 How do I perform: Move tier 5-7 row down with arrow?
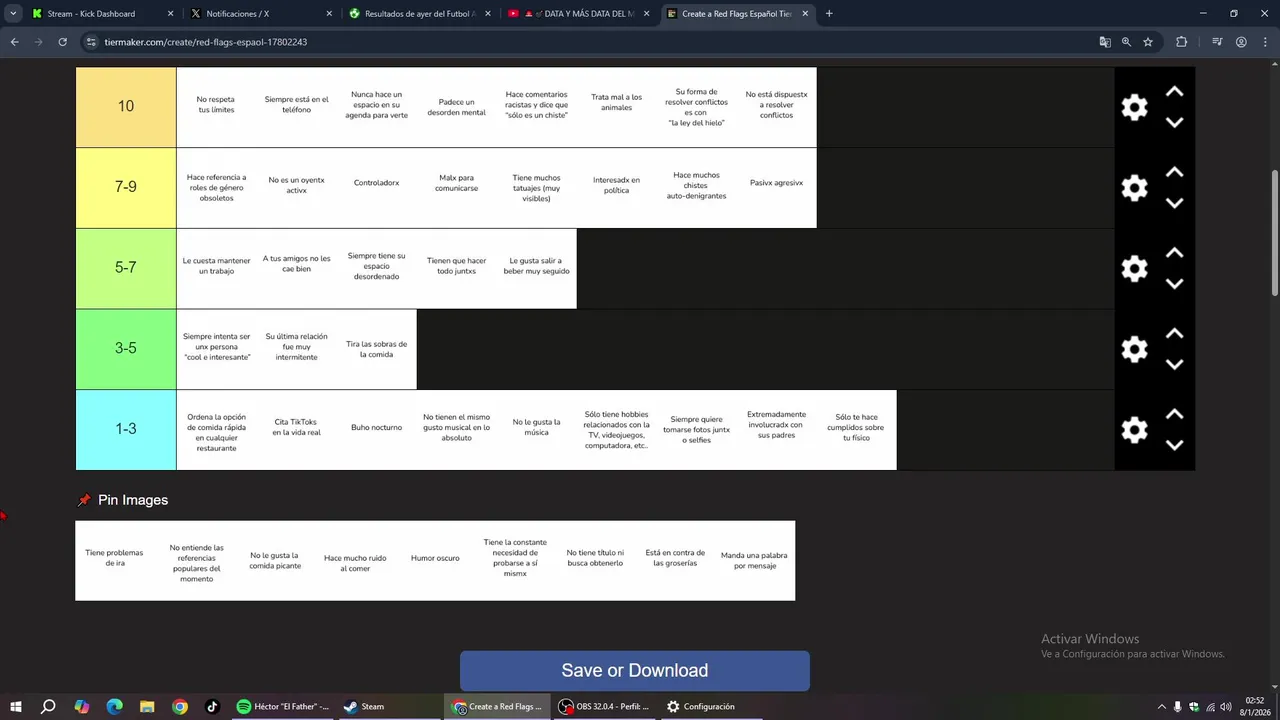pos(1175,283)
